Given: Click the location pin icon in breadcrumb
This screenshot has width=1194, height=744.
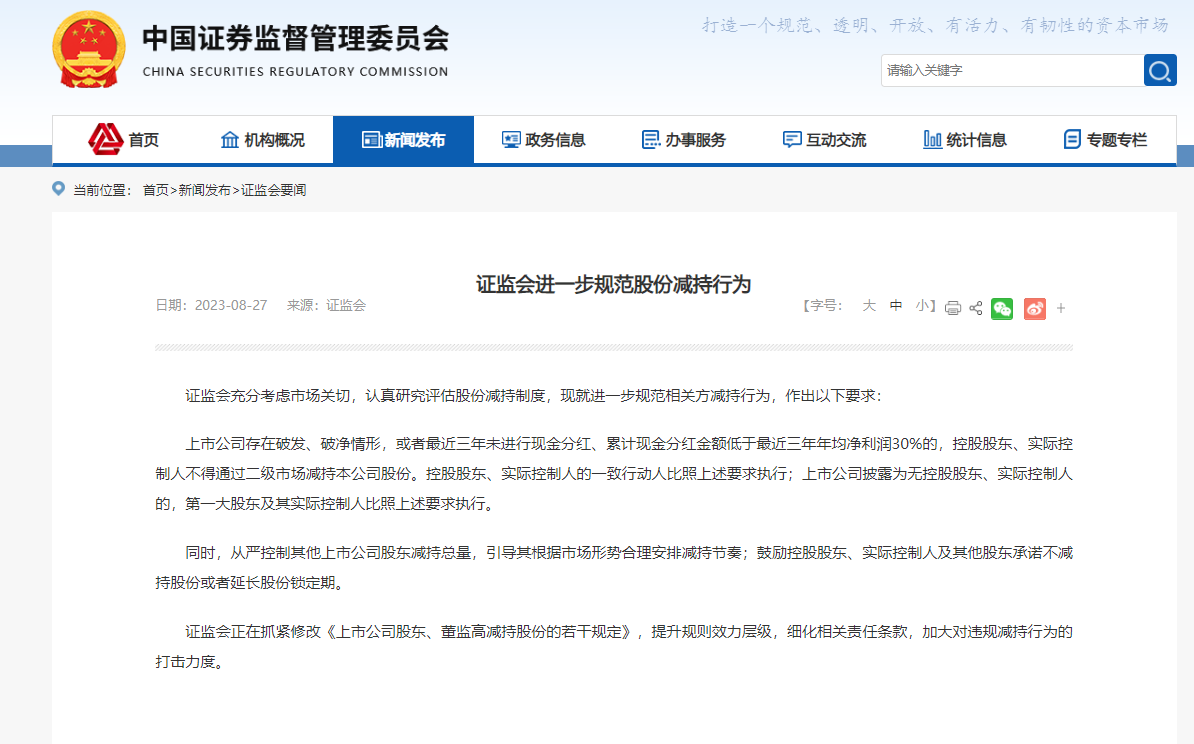Looking at the screenshot, I should (x=58, y=188).
